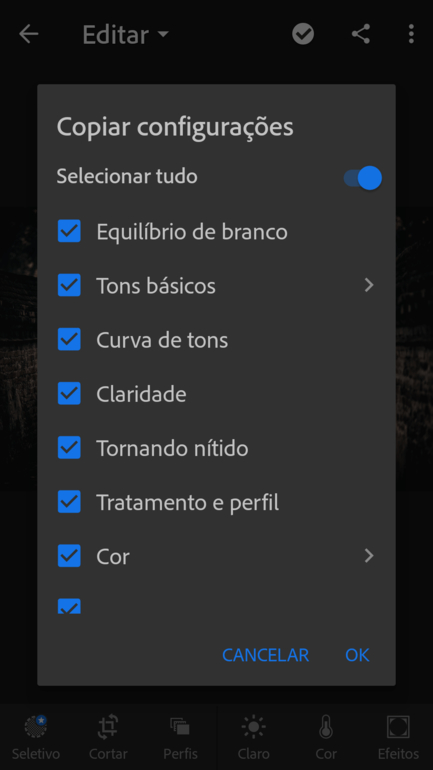
Task: Uncheck the Curva de tons checkbox
Action: (69, 339)
